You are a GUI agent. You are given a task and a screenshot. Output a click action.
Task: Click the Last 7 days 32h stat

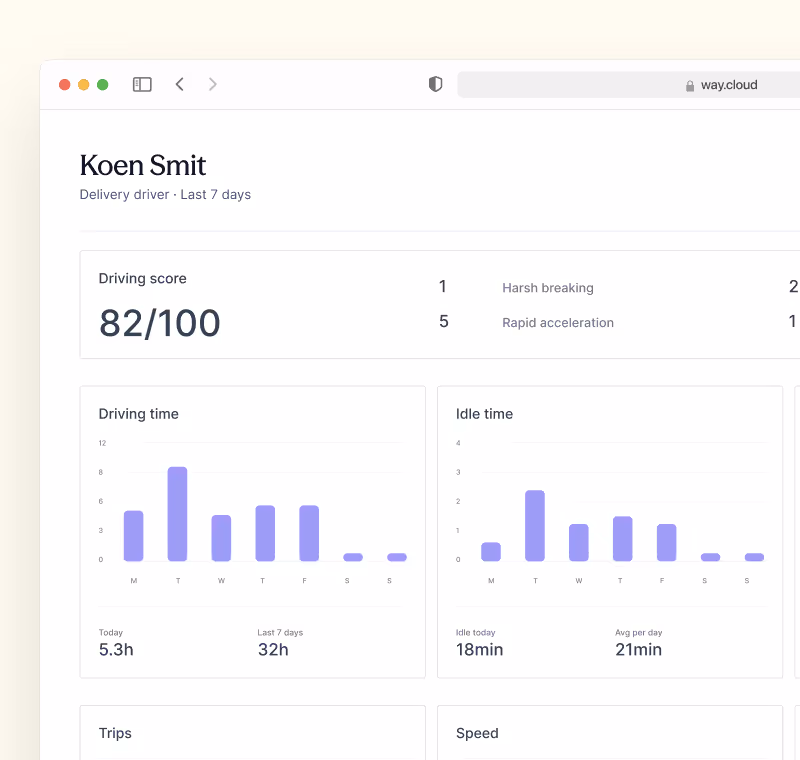pos(272,649)
